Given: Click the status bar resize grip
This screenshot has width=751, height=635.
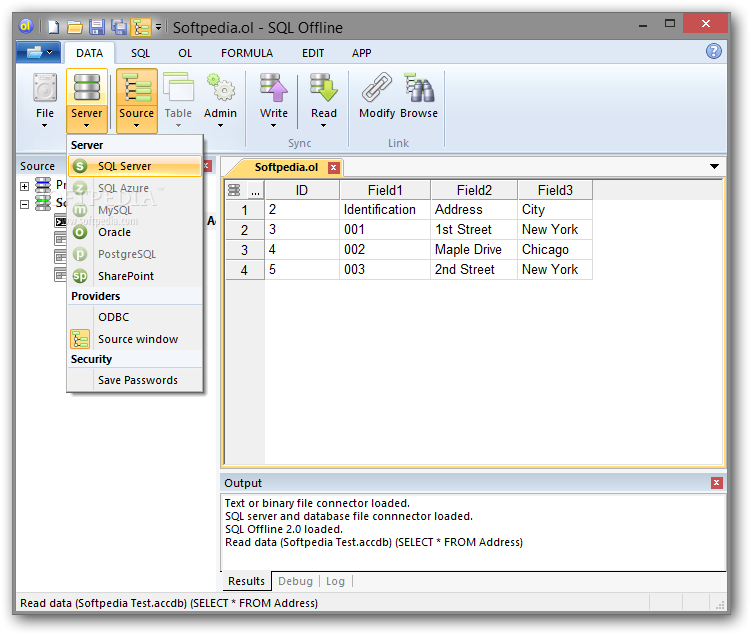Looking at the screenshot, I should 719,604.
